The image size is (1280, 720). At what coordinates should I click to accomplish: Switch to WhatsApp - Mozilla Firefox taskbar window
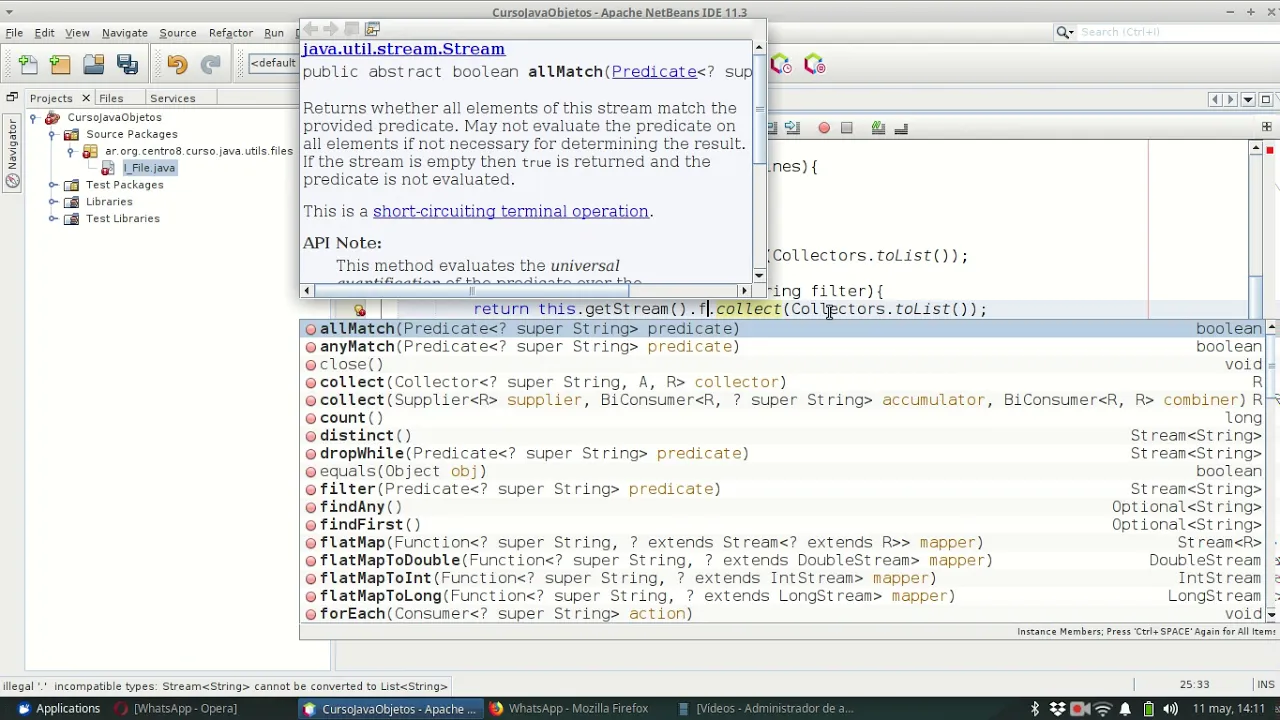pyautogui.click(x=568, y=709)
